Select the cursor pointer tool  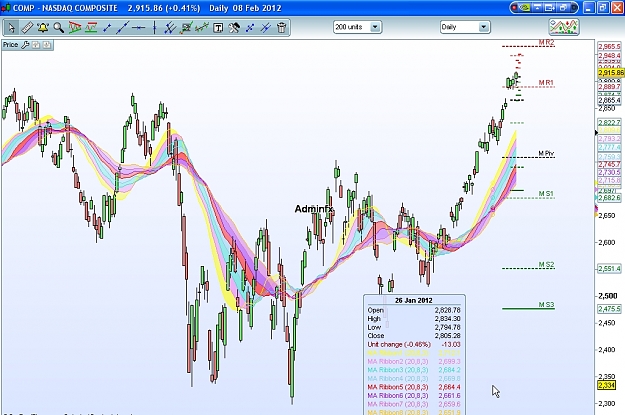[x=11, y=28]
